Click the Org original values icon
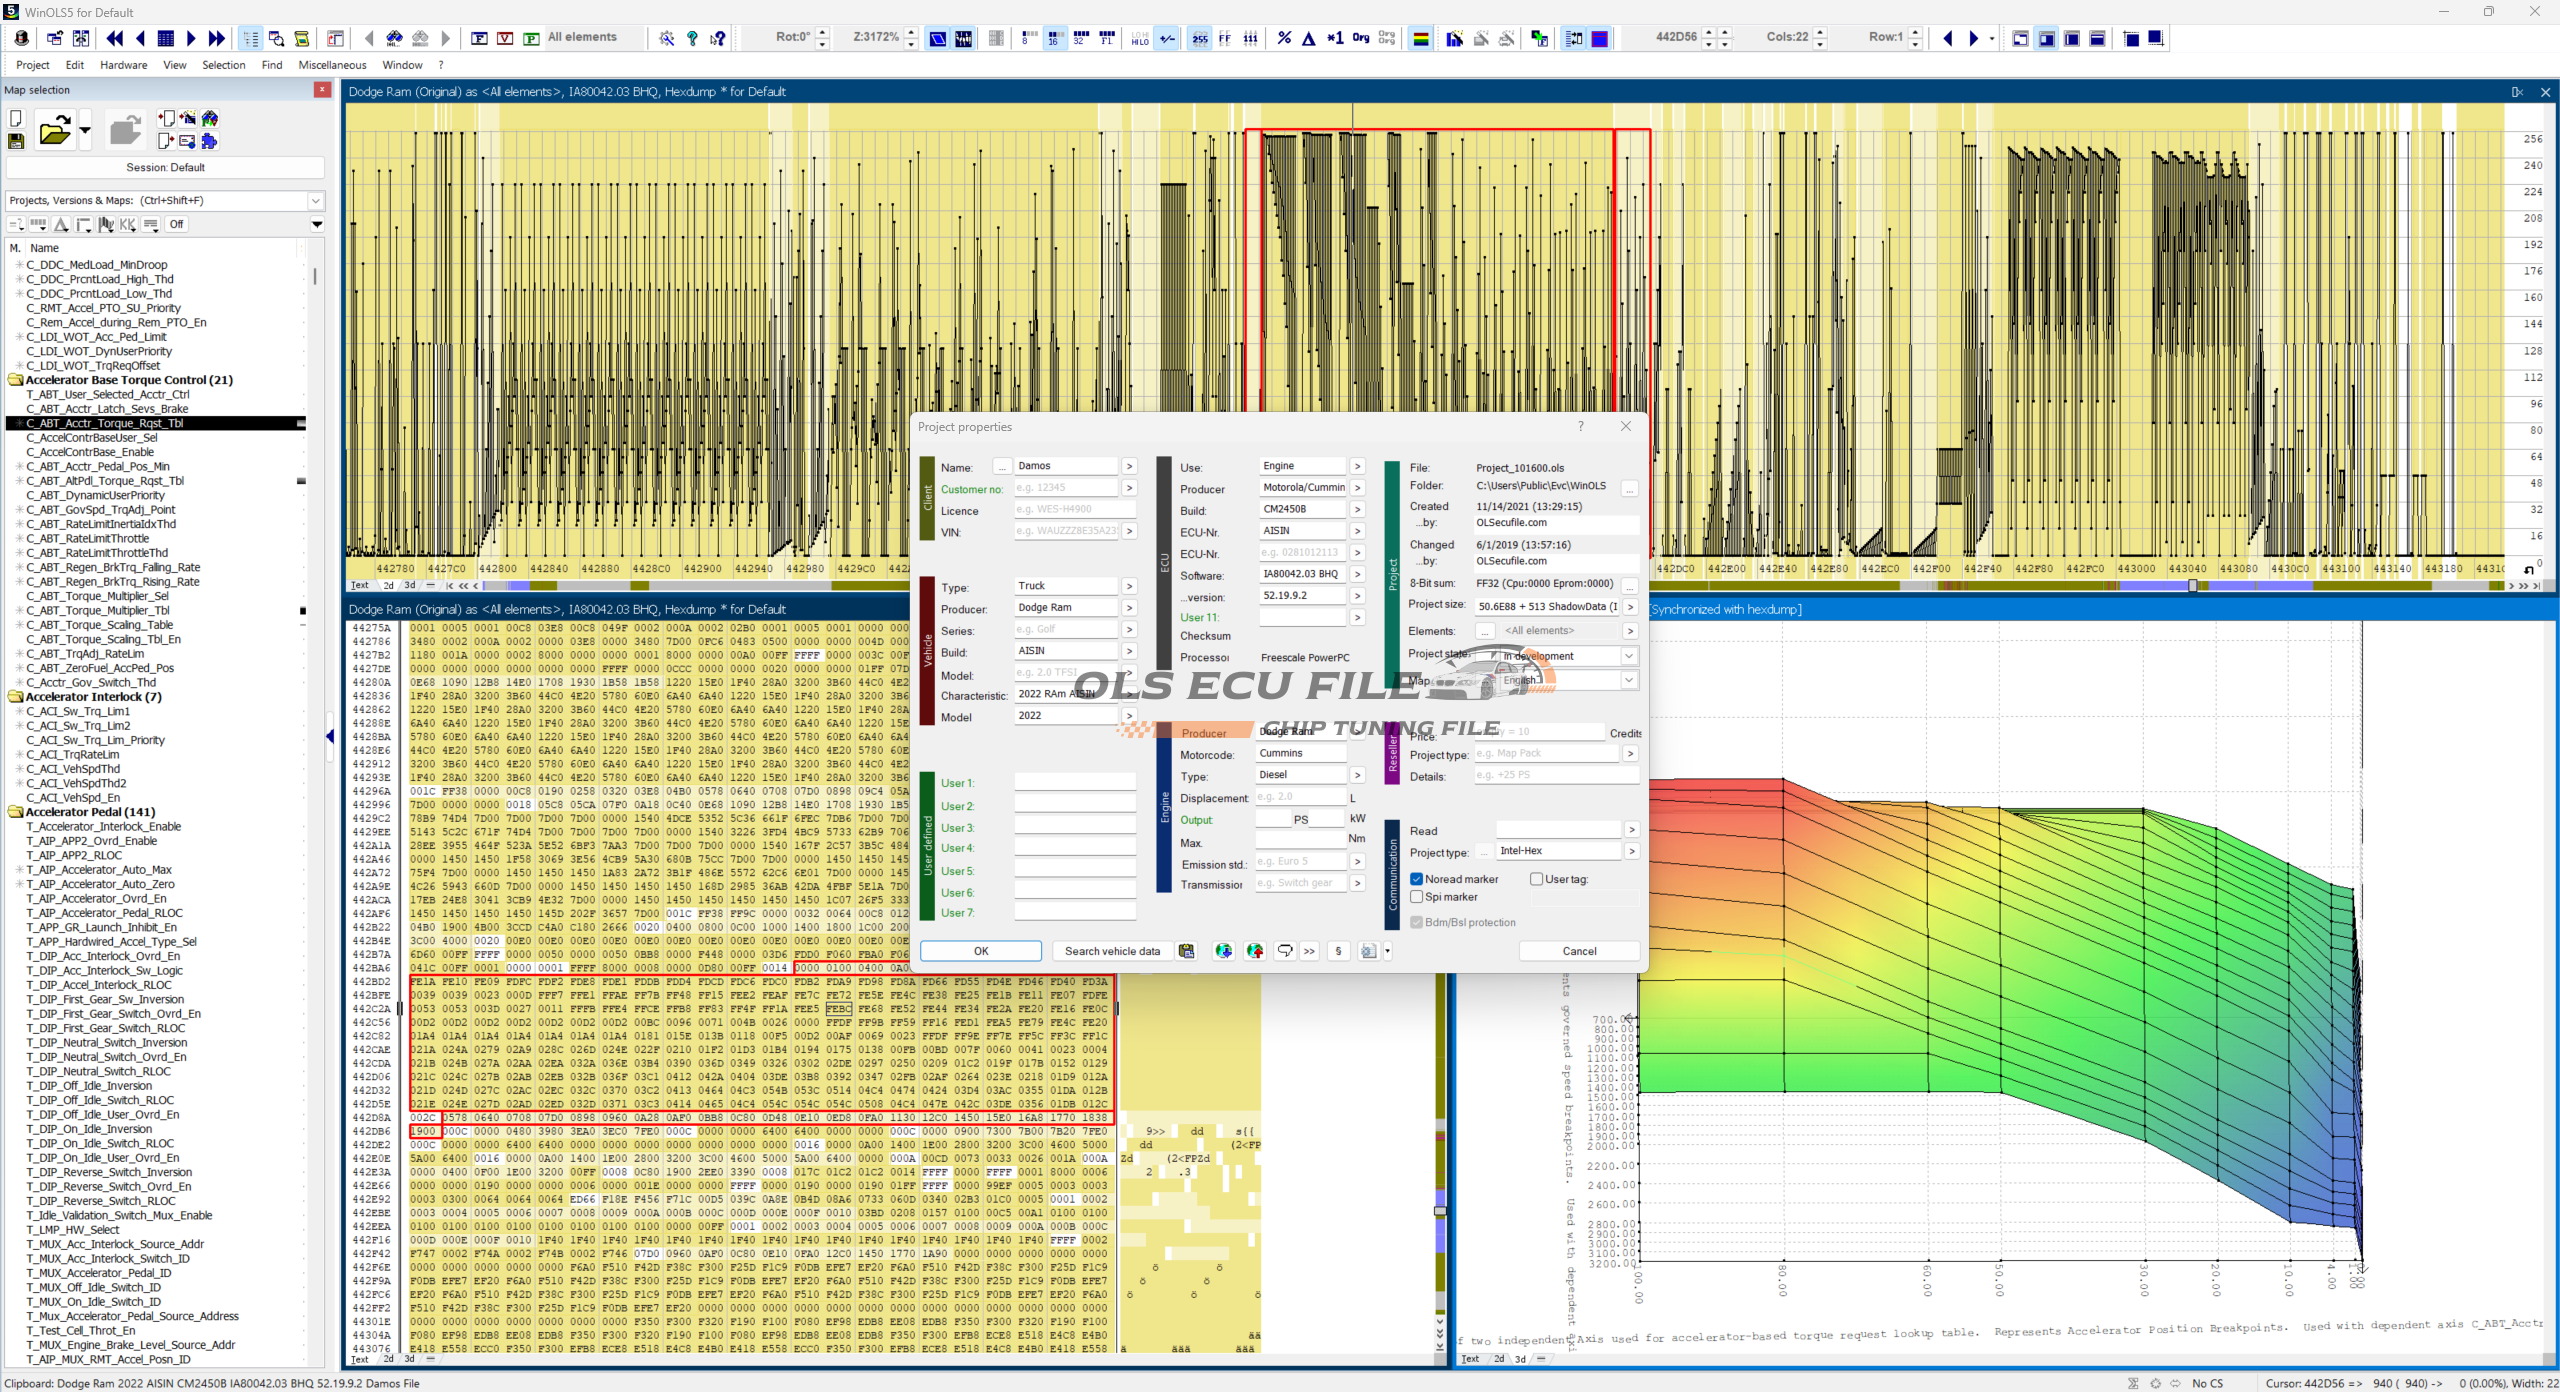 [1360, 38]
